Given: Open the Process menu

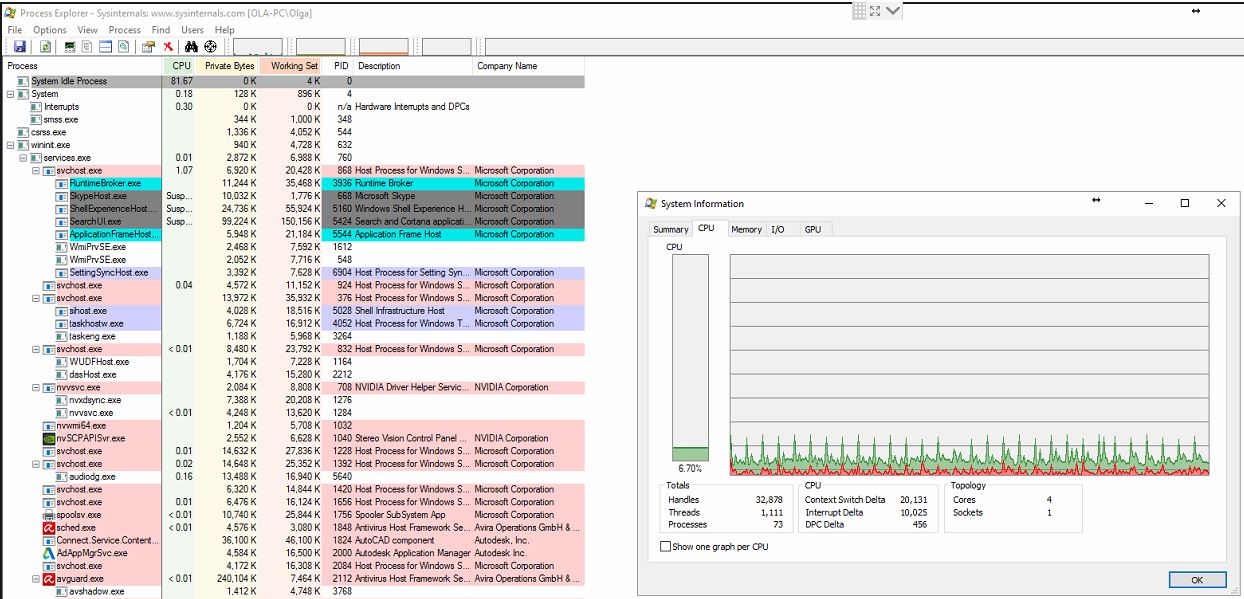Looking at the screenshot, I should pos(125,30).
